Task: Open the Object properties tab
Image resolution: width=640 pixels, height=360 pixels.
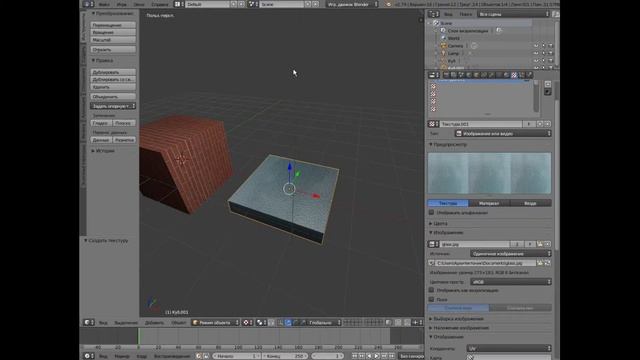Action: pos(476,75)
